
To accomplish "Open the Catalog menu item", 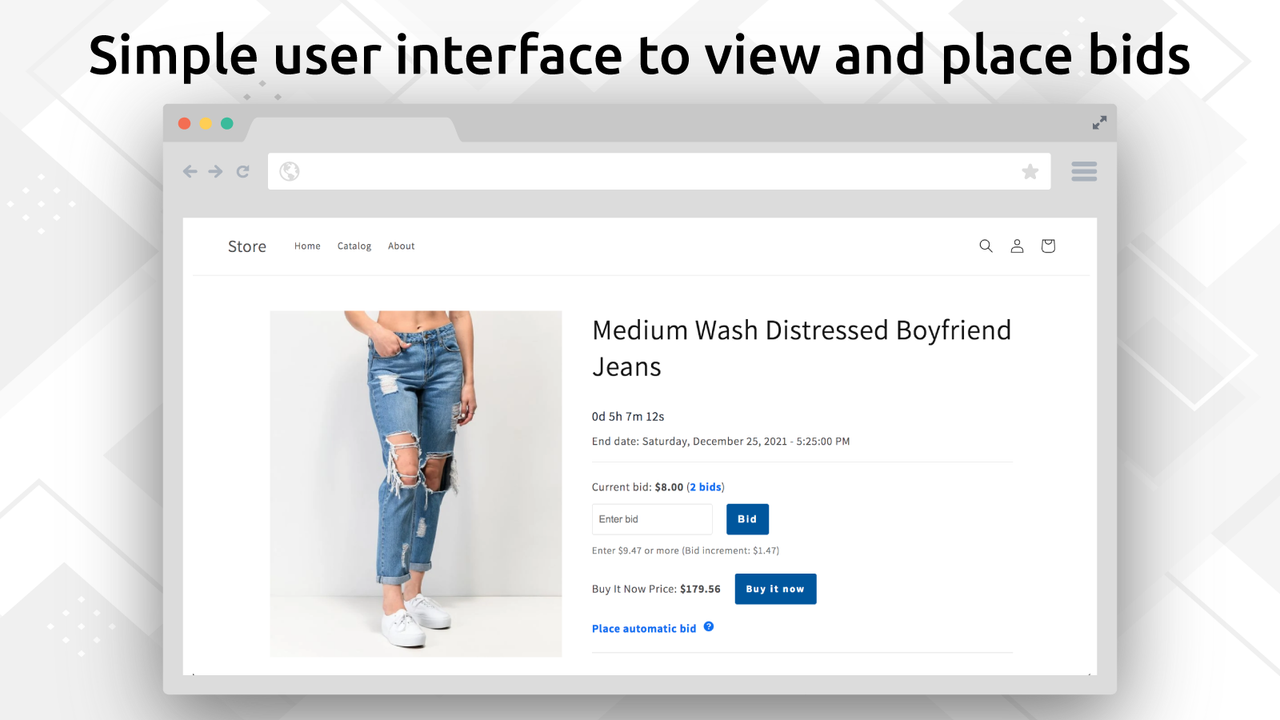I will (x=354, y=245).
